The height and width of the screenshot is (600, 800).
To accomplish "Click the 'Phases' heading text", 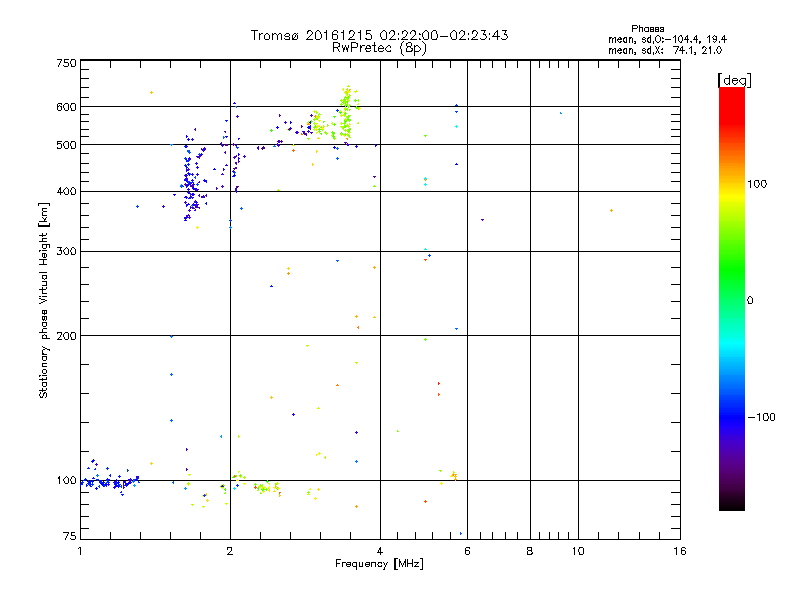I will (647, 29).
